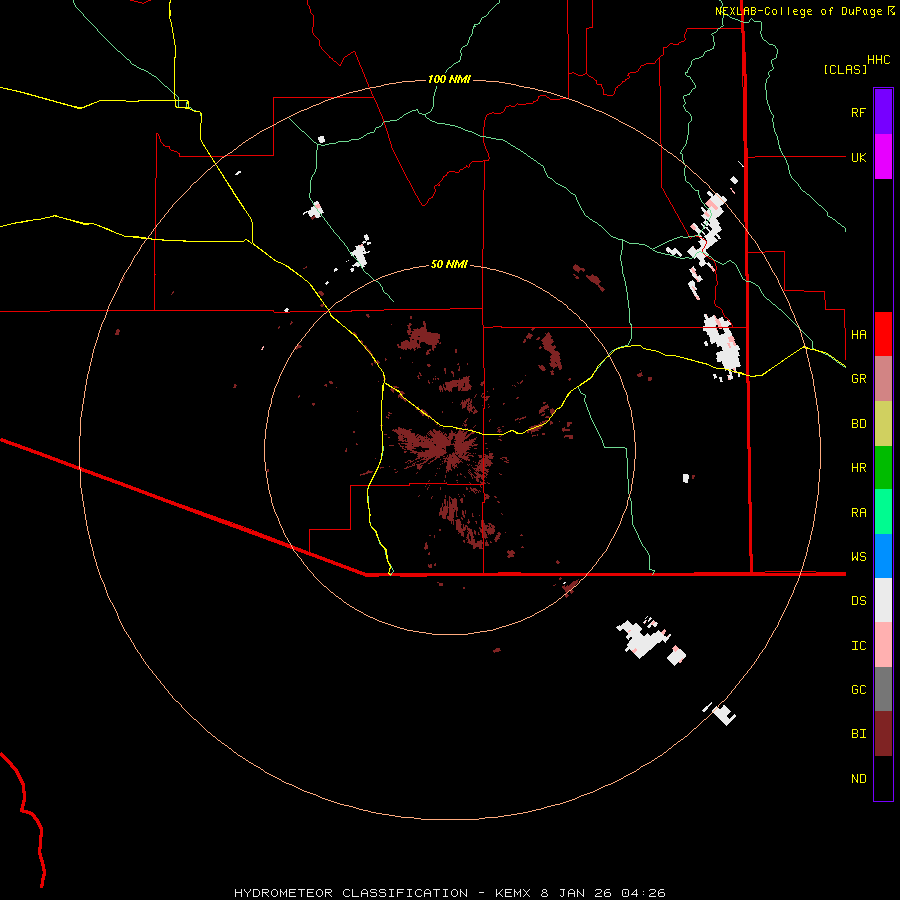Click the radar site center of the echo cluster
This screenshot has height=900, width=900.
tap(451, 449)
